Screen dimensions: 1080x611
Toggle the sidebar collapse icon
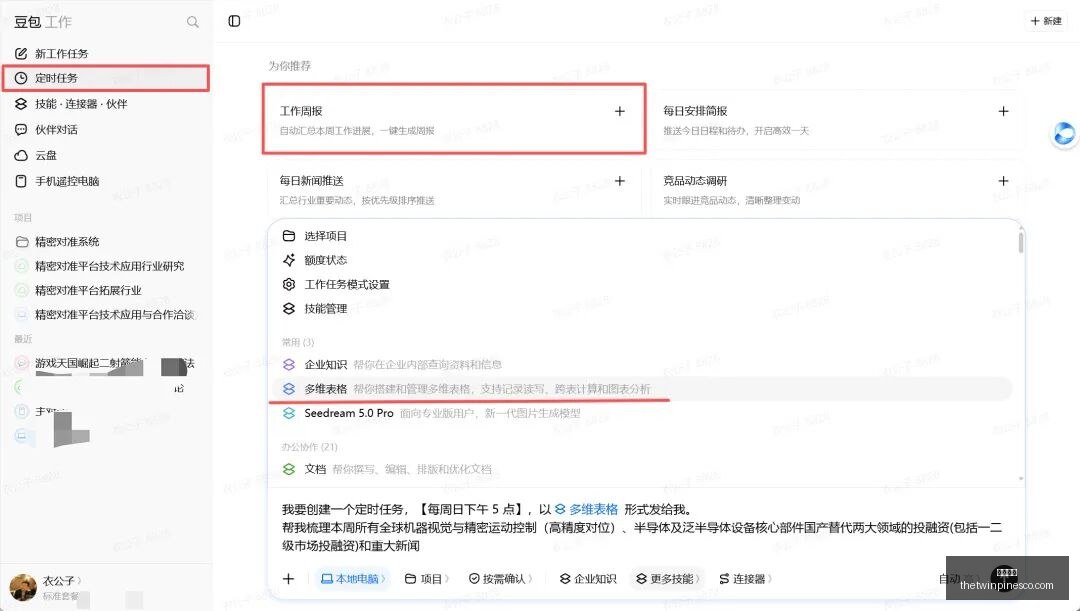pos(234,21)
